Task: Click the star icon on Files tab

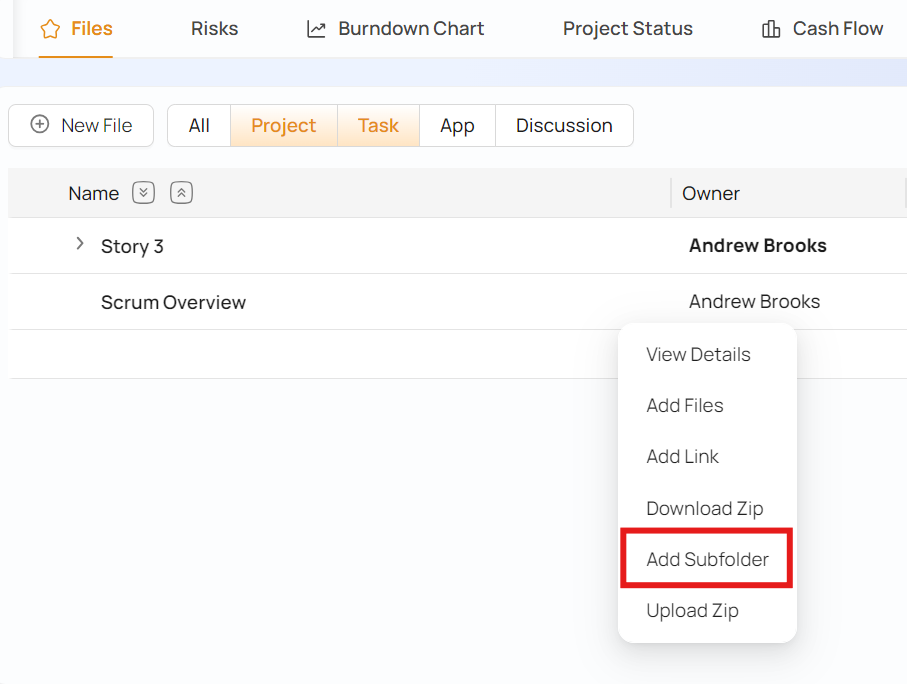Action: point(50,29)
